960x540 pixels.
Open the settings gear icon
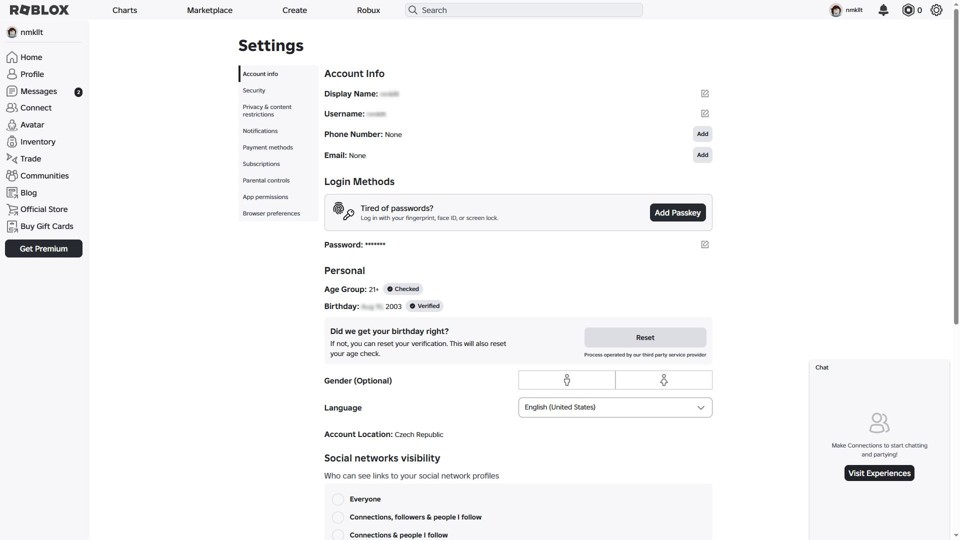point(936,10)
